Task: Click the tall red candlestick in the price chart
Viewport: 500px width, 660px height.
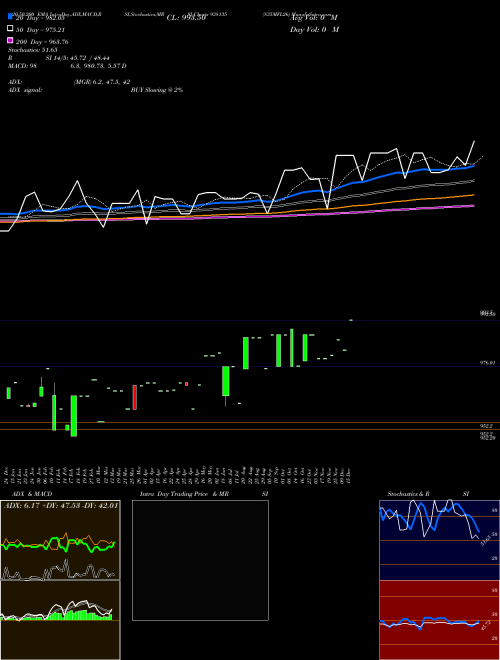Action: (135, 397)
